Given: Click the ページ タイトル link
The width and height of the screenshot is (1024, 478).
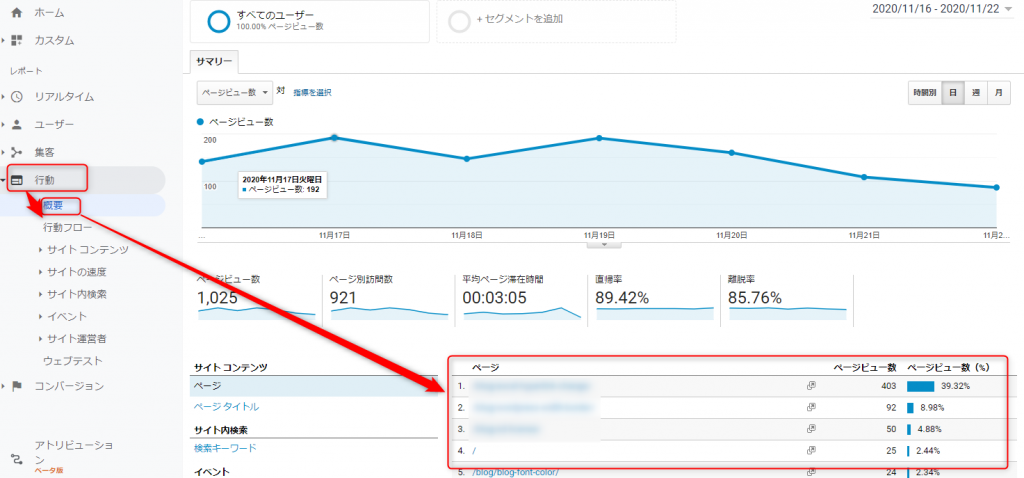Looking at the screenshot, I should coord(227,407).
